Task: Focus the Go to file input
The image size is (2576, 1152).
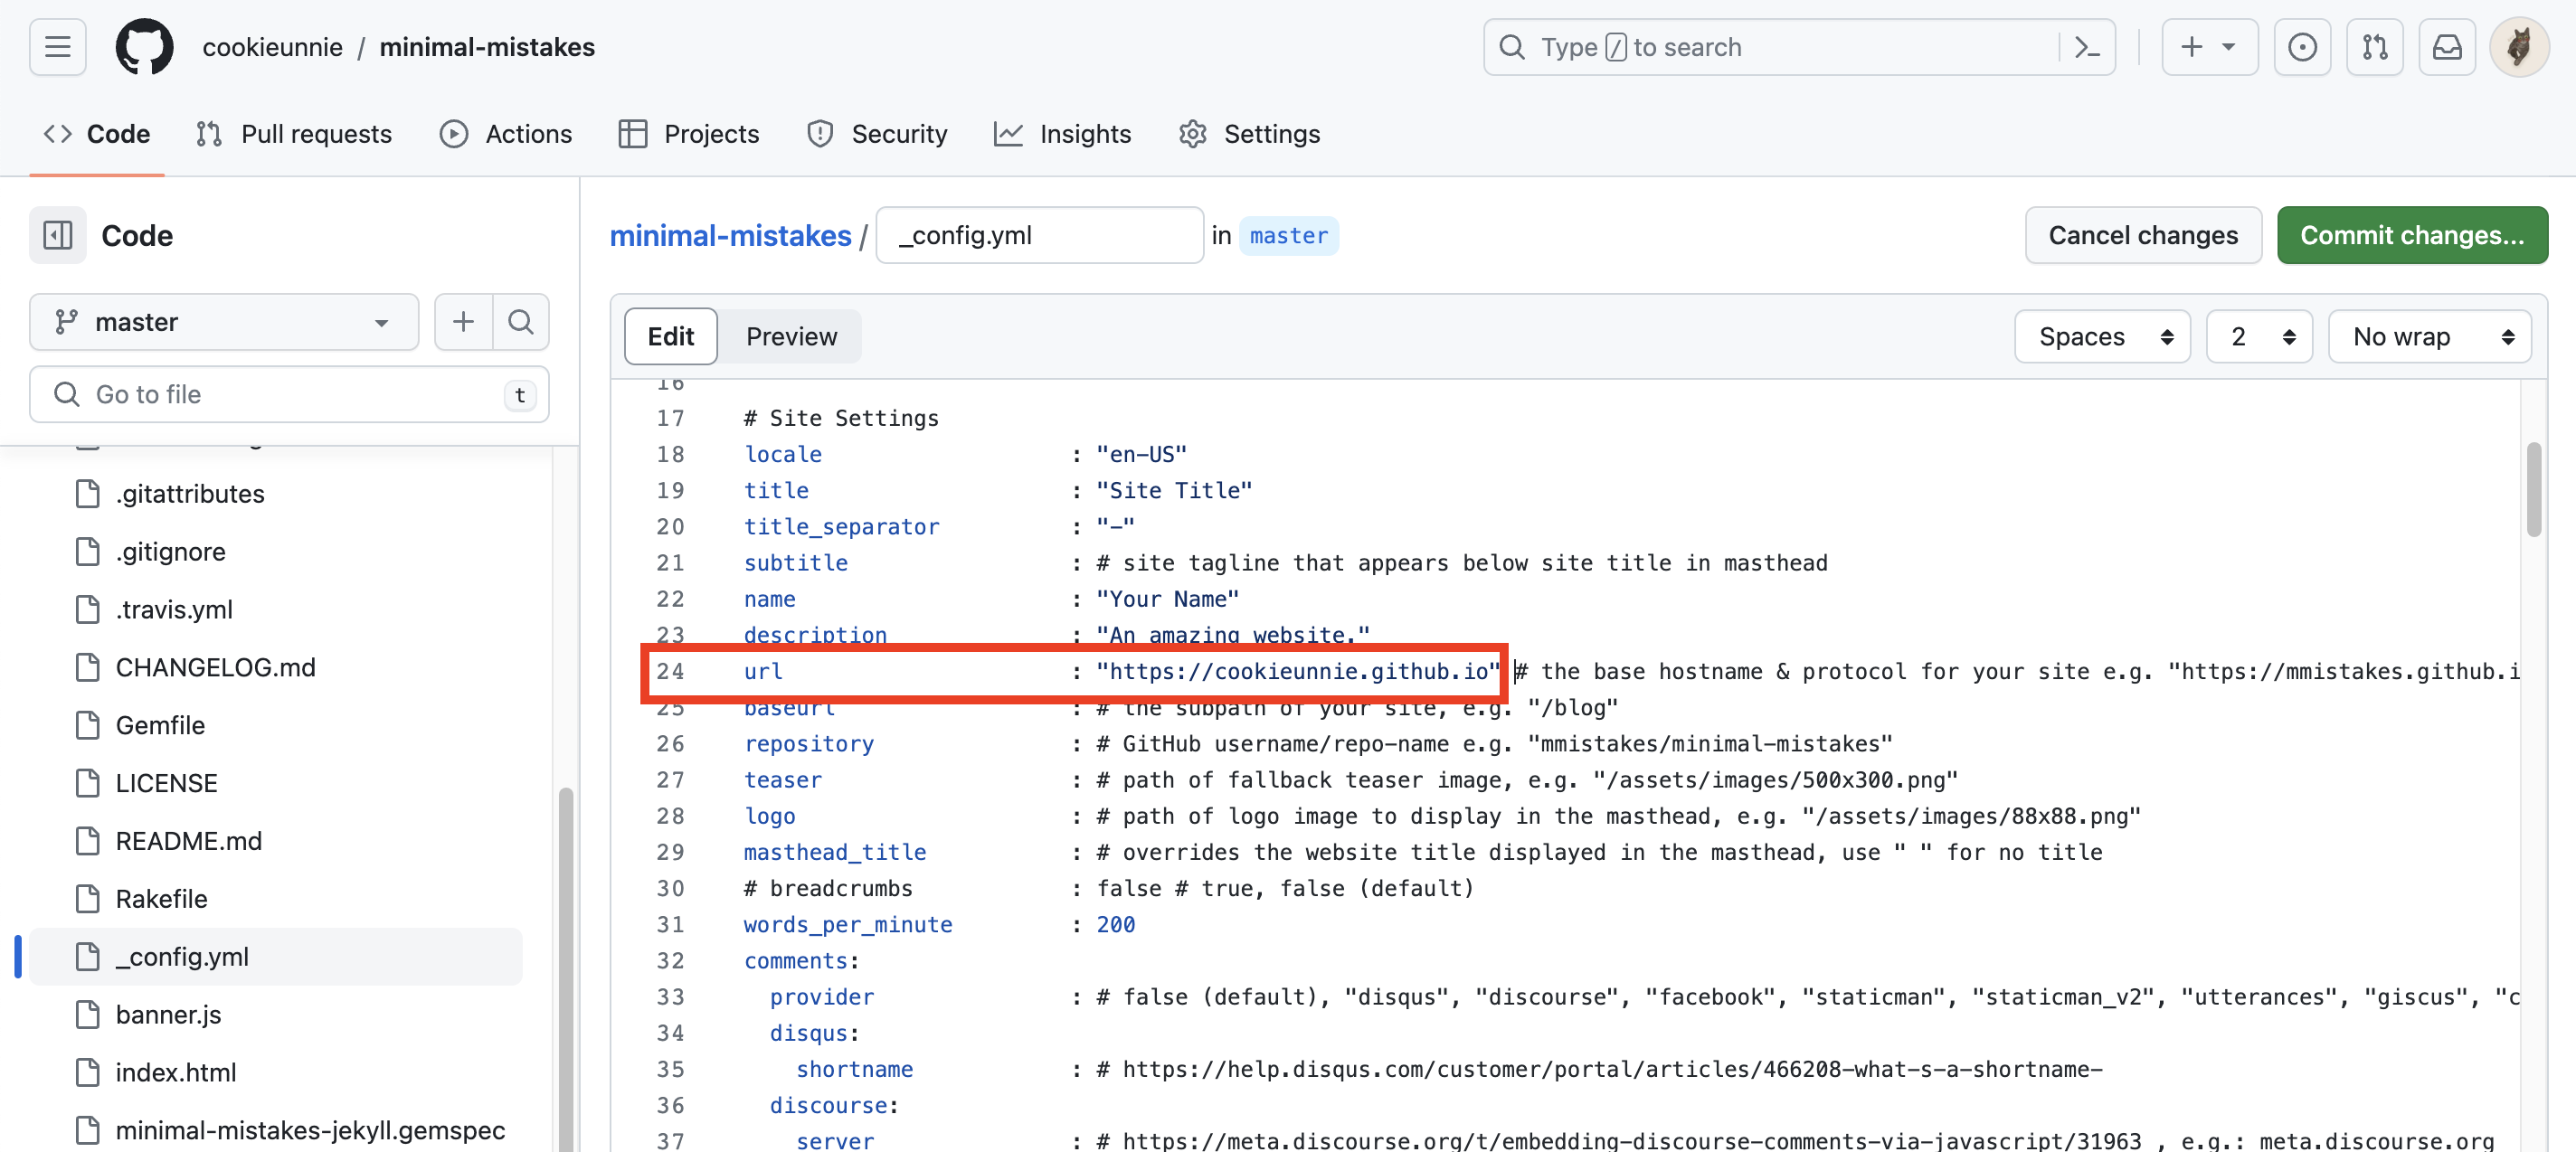Action: click(x=289, y=394)
